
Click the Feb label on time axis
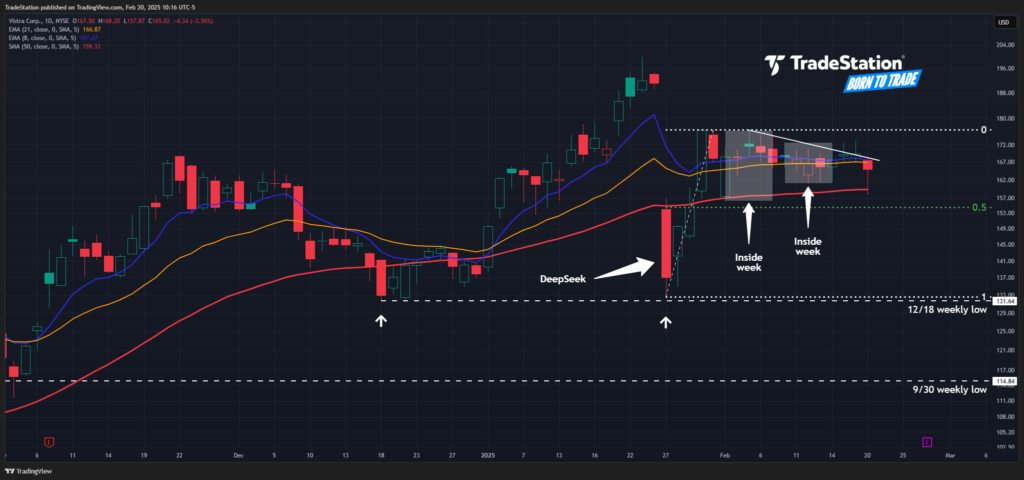[724, 455]
